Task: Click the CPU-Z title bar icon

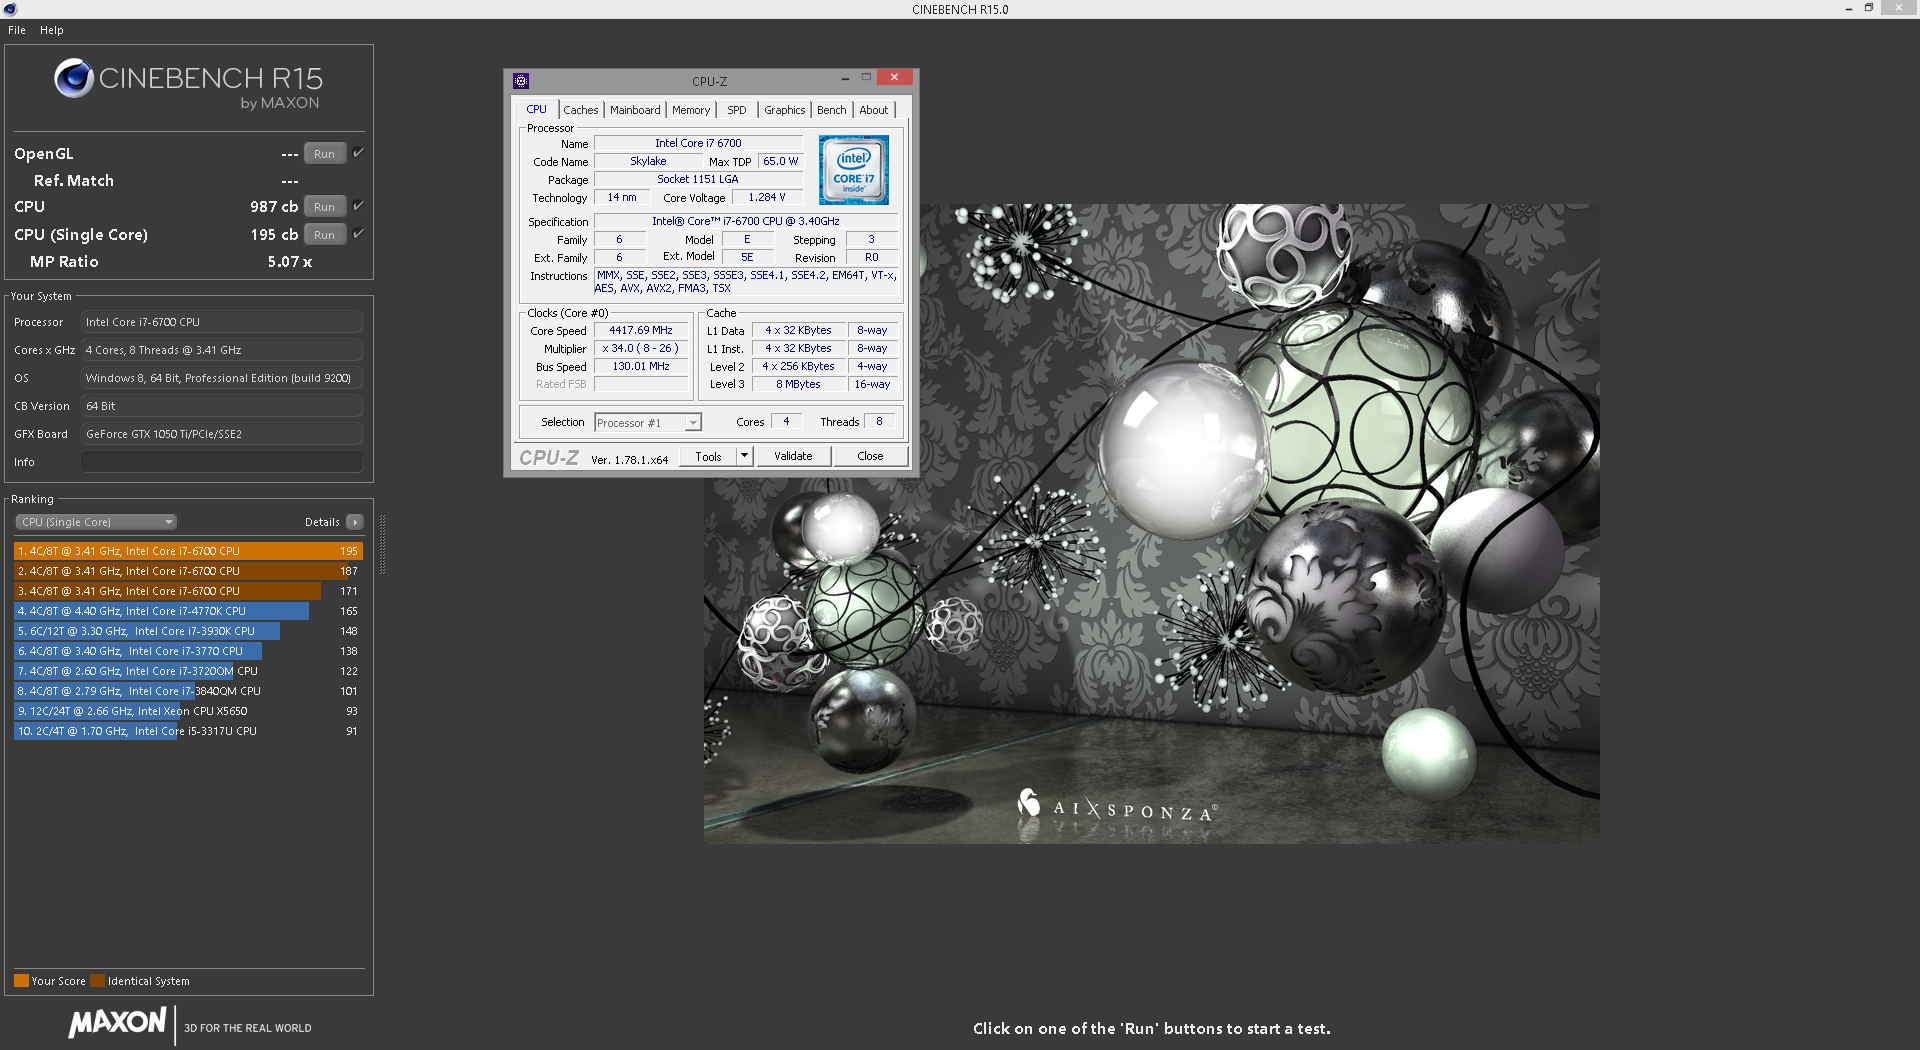Action: (521, 81)
